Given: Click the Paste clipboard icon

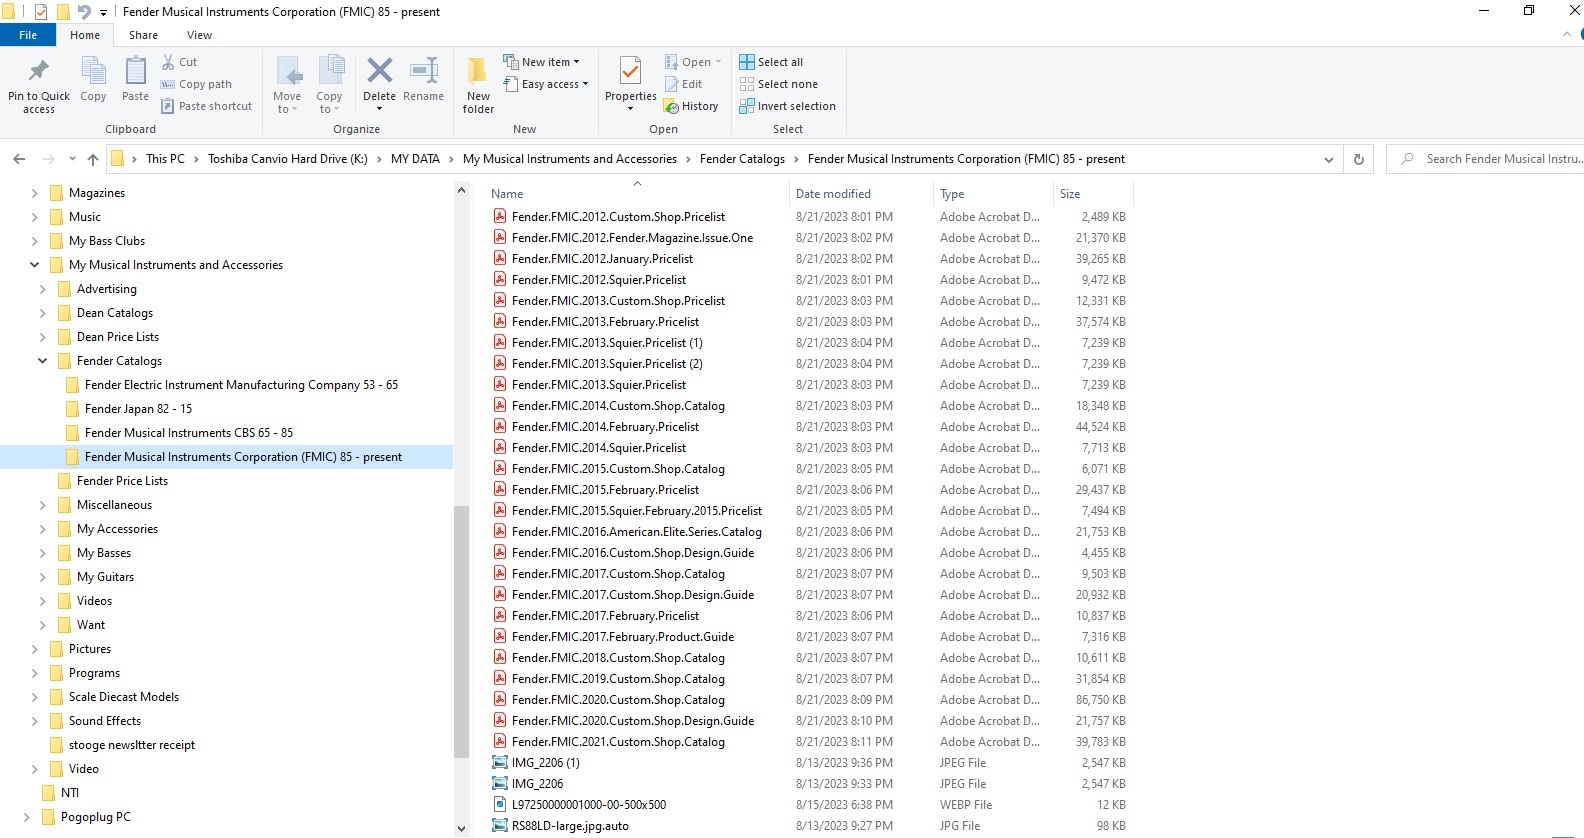Looking at the screenshot, I should (135, 71).
